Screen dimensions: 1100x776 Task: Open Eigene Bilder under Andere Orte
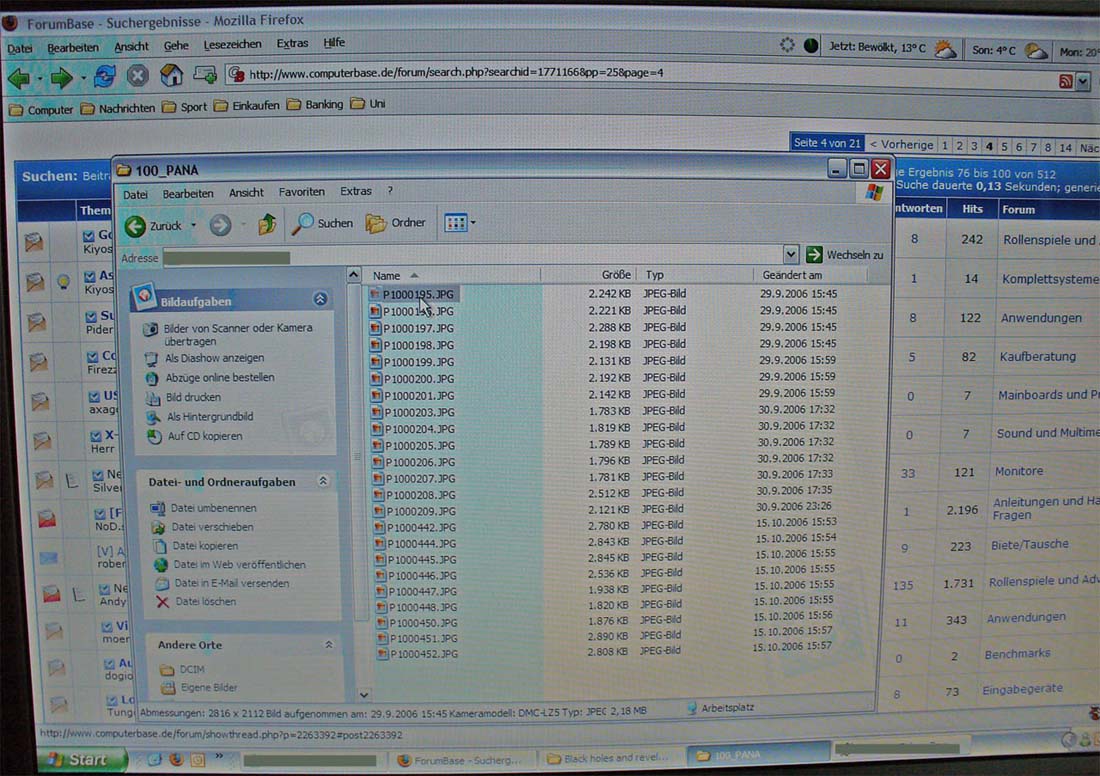point(199,688)
